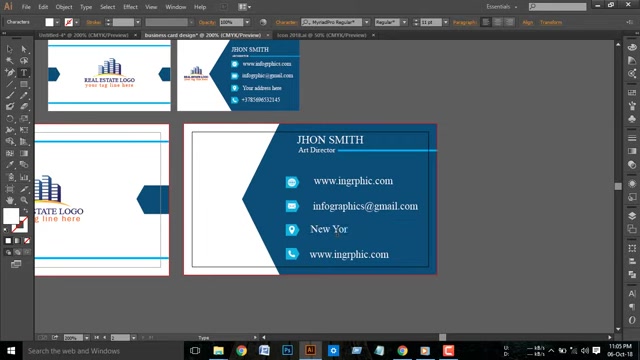Click the white Fill color swatch in toolbox
This screenshot has height=360, width=640.
click(11, 216)
